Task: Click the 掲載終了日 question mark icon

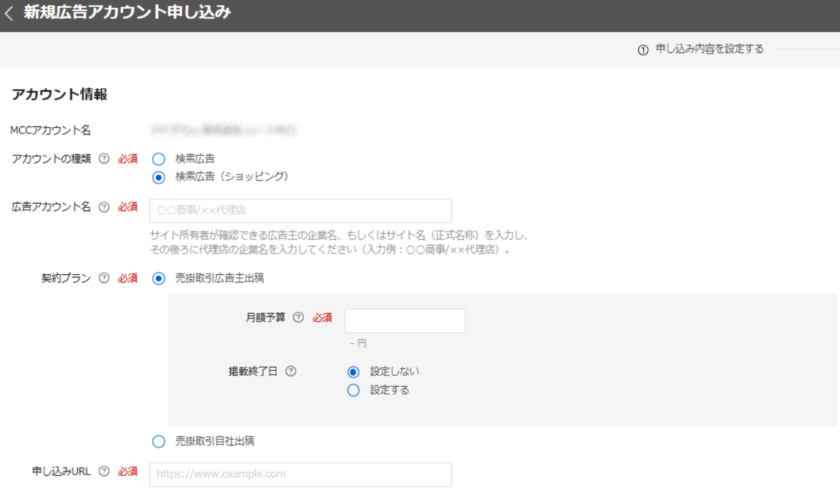Action: tap(291, 371)
